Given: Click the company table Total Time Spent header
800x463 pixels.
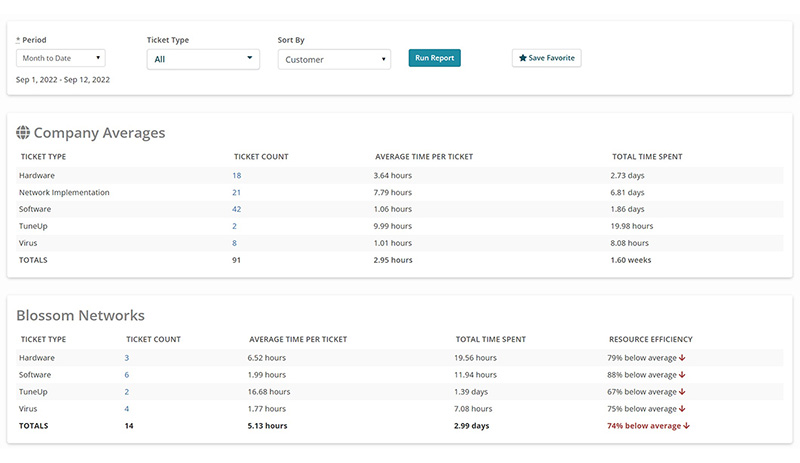Looking at the screenshot, I should [647, 157].
